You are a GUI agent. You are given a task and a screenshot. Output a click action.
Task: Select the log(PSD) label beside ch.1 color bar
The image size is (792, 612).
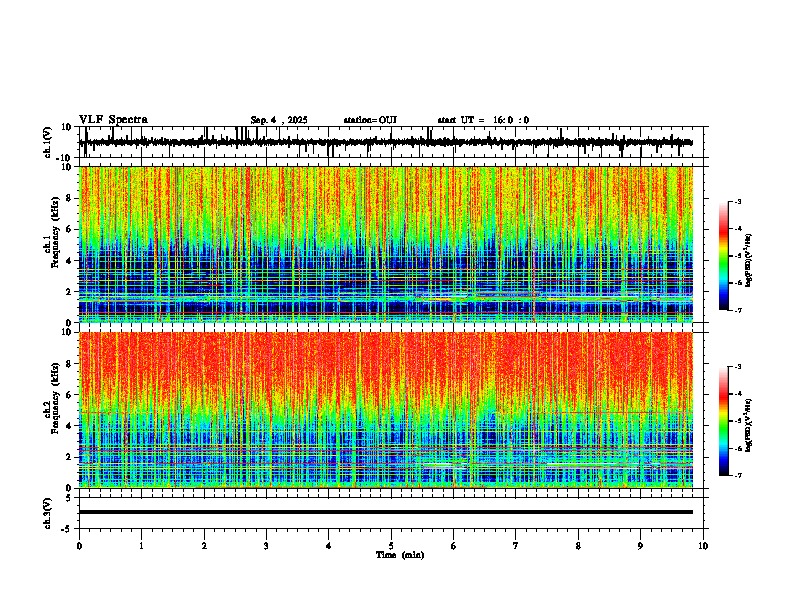pyautogui.click(x=749, y=261)
